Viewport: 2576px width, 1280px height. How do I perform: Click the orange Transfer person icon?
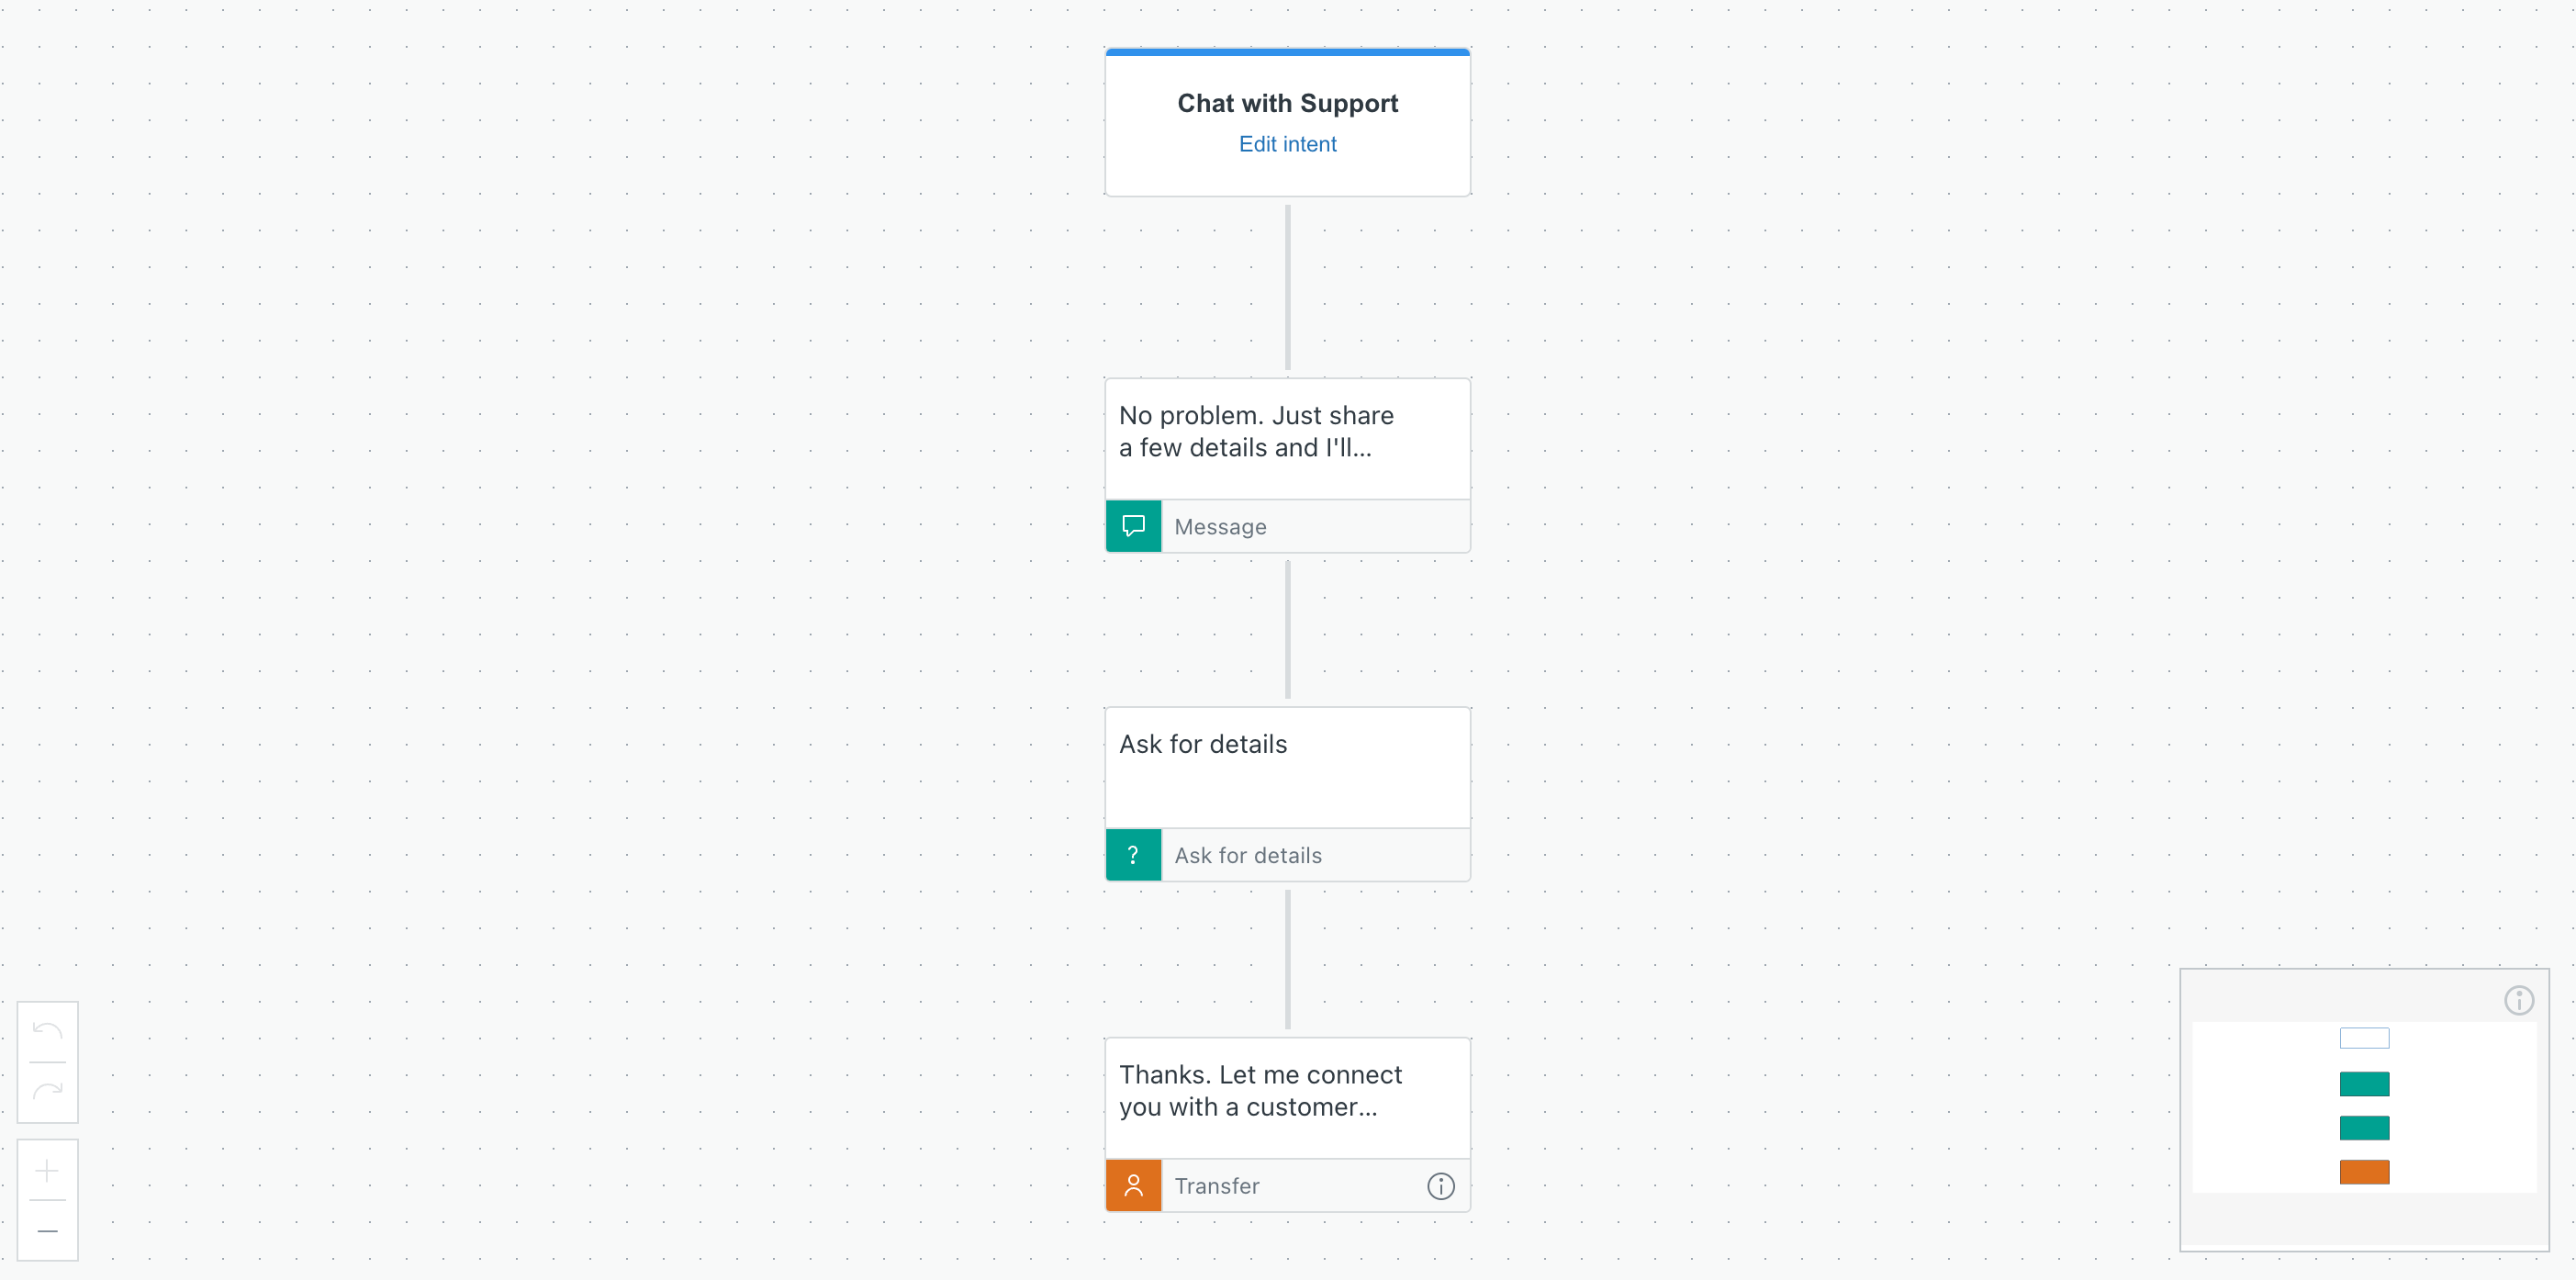tap(1133, 1186)
